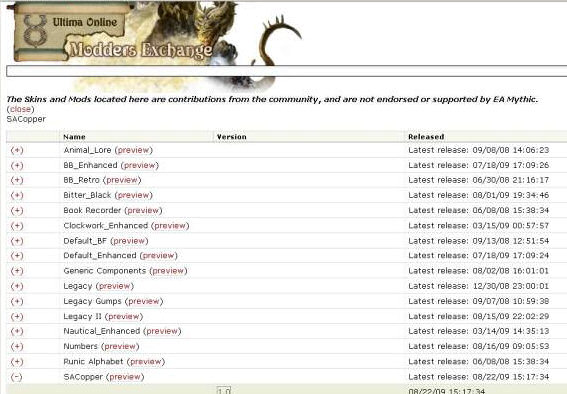Click the Name column header
567x394 pixels.
coord(74,137)
